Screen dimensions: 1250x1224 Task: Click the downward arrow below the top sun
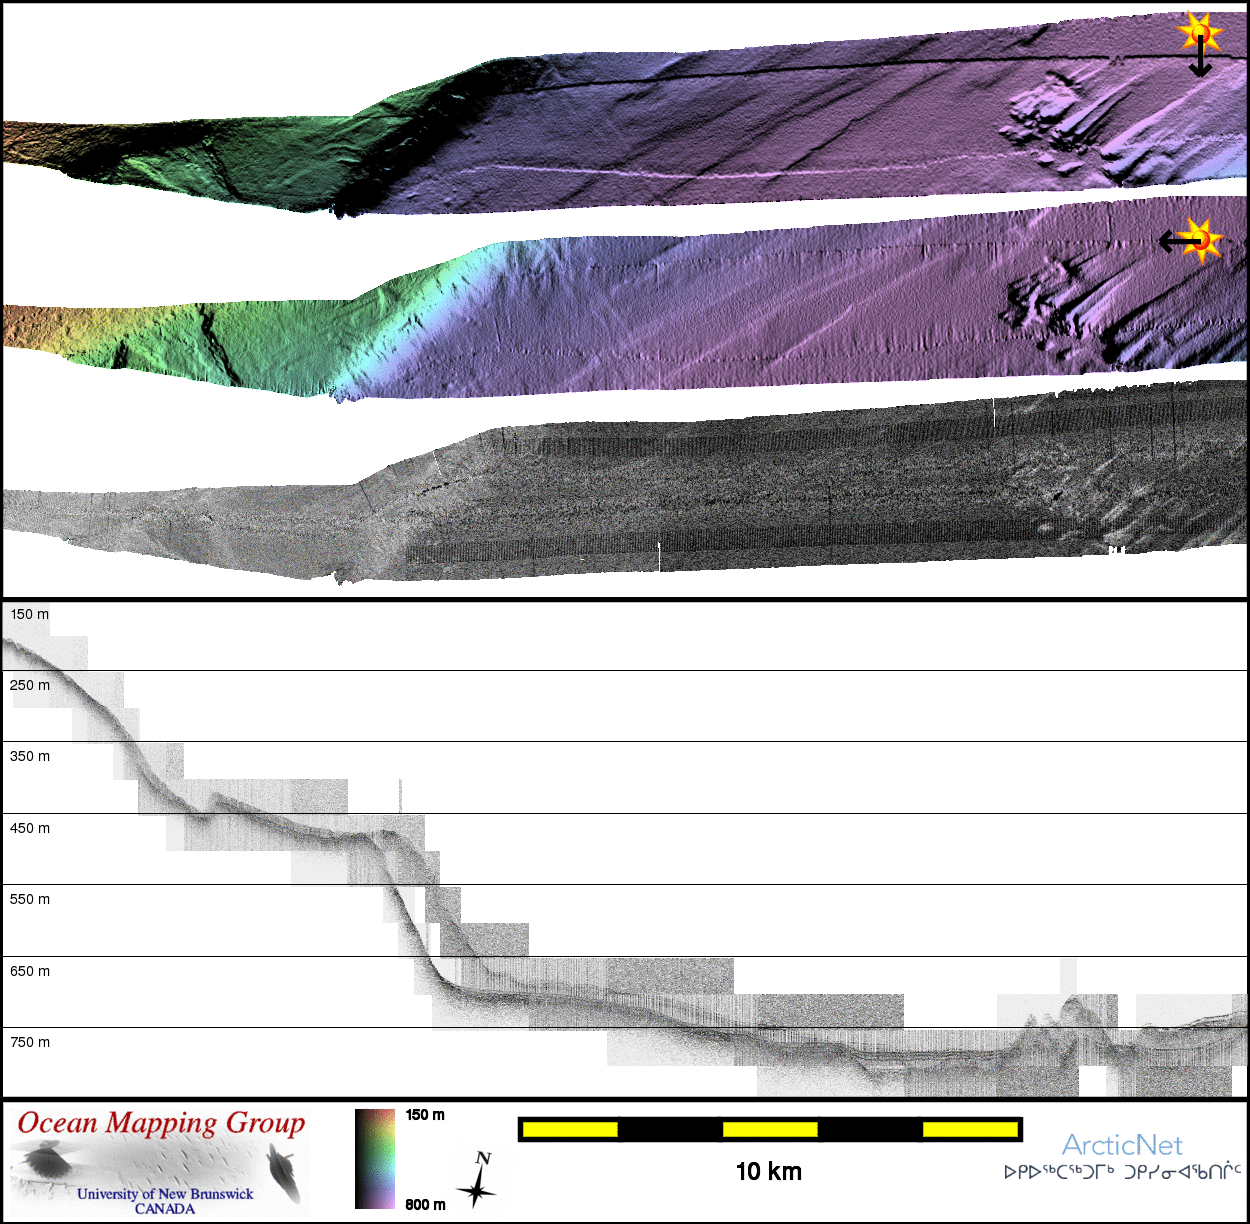pyautogui.click(x=1200, y=62)
